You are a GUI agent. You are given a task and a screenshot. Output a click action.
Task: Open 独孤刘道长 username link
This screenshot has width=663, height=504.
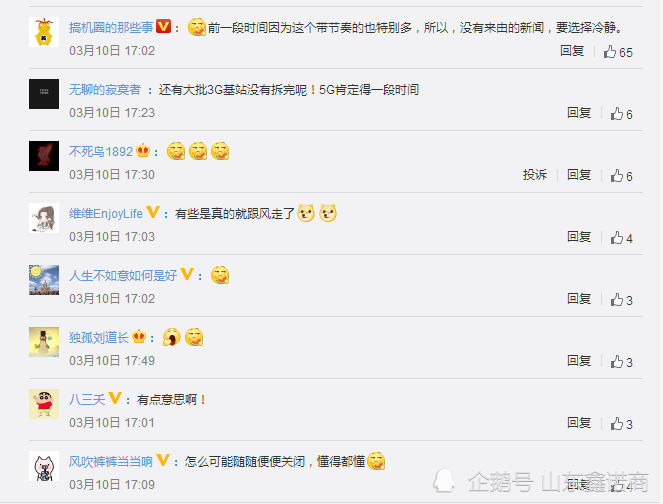click(x=99, y=337)
